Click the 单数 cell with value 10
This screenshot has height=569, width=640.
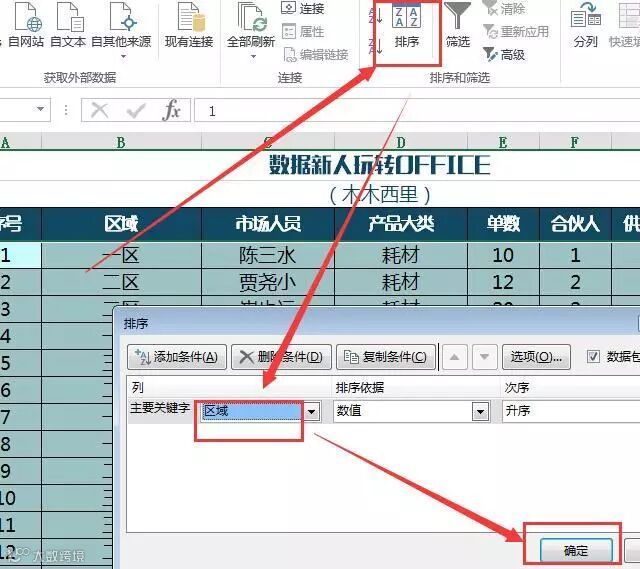503,256
